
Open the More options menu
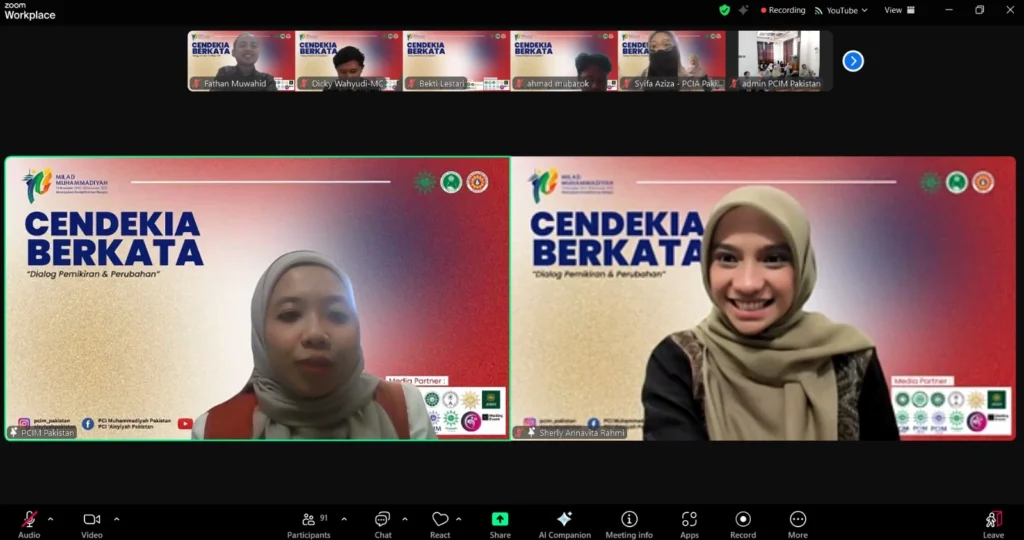click(x=797, y=524)
